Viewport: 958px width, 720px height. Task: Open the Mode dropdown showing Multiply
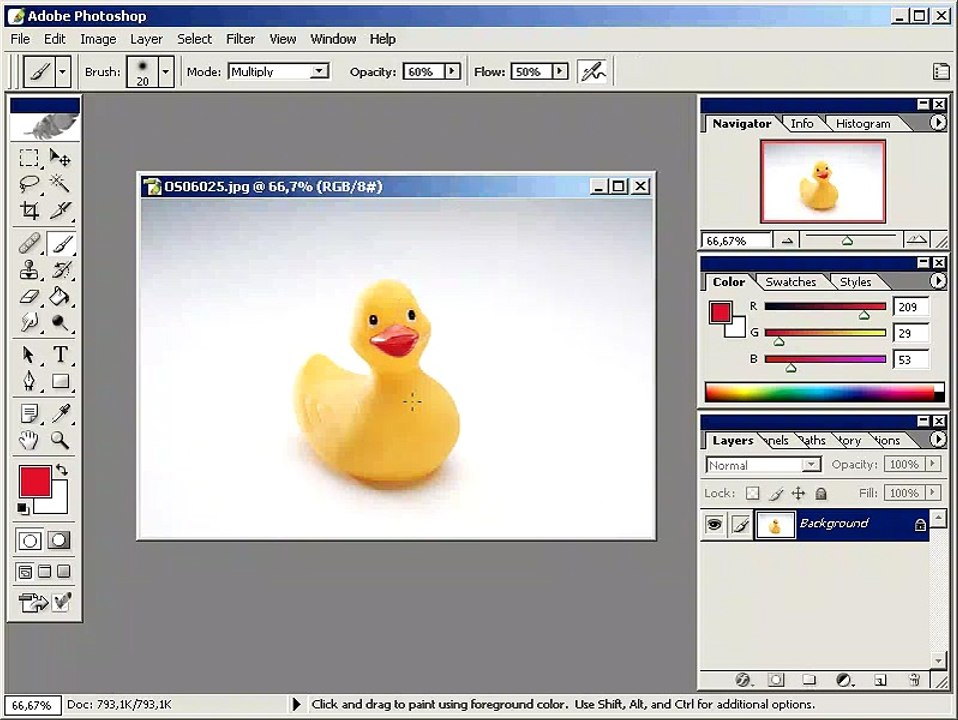click(278, 72)
